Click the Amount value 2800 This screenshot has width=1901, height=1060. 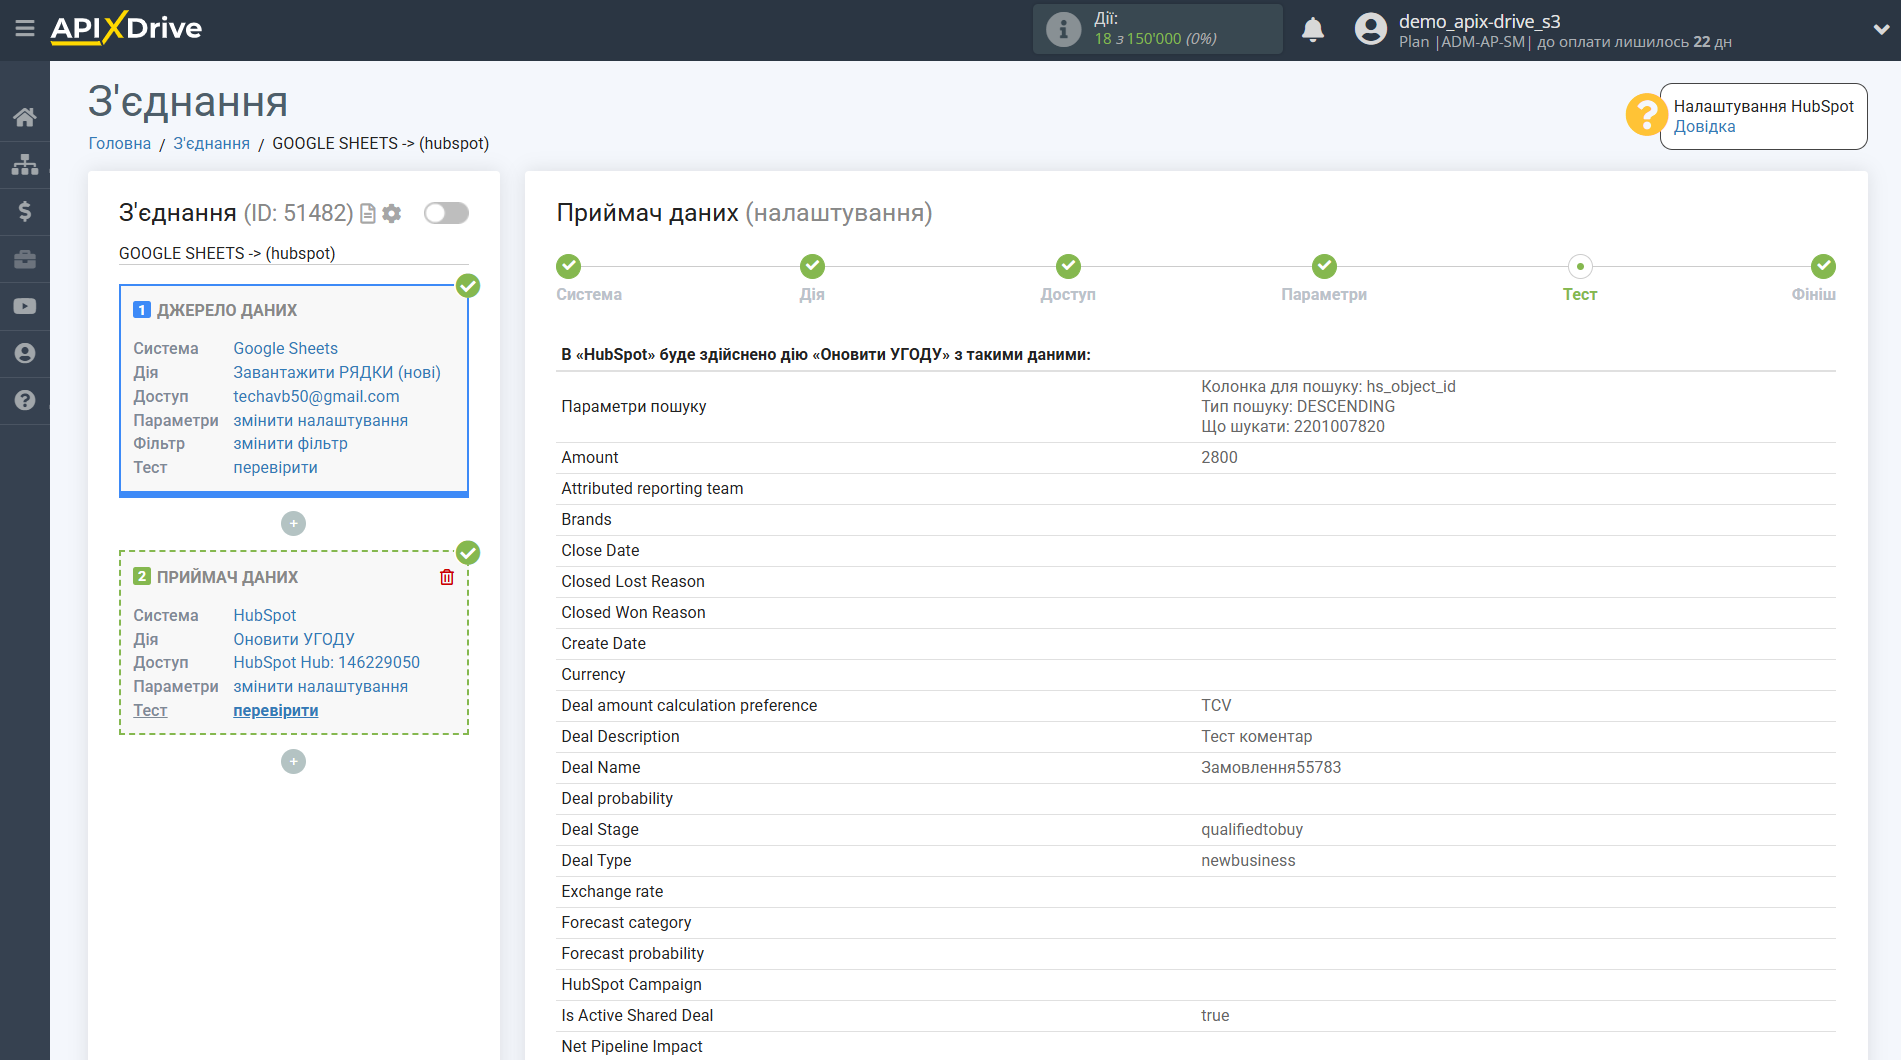coord(1219,457)
